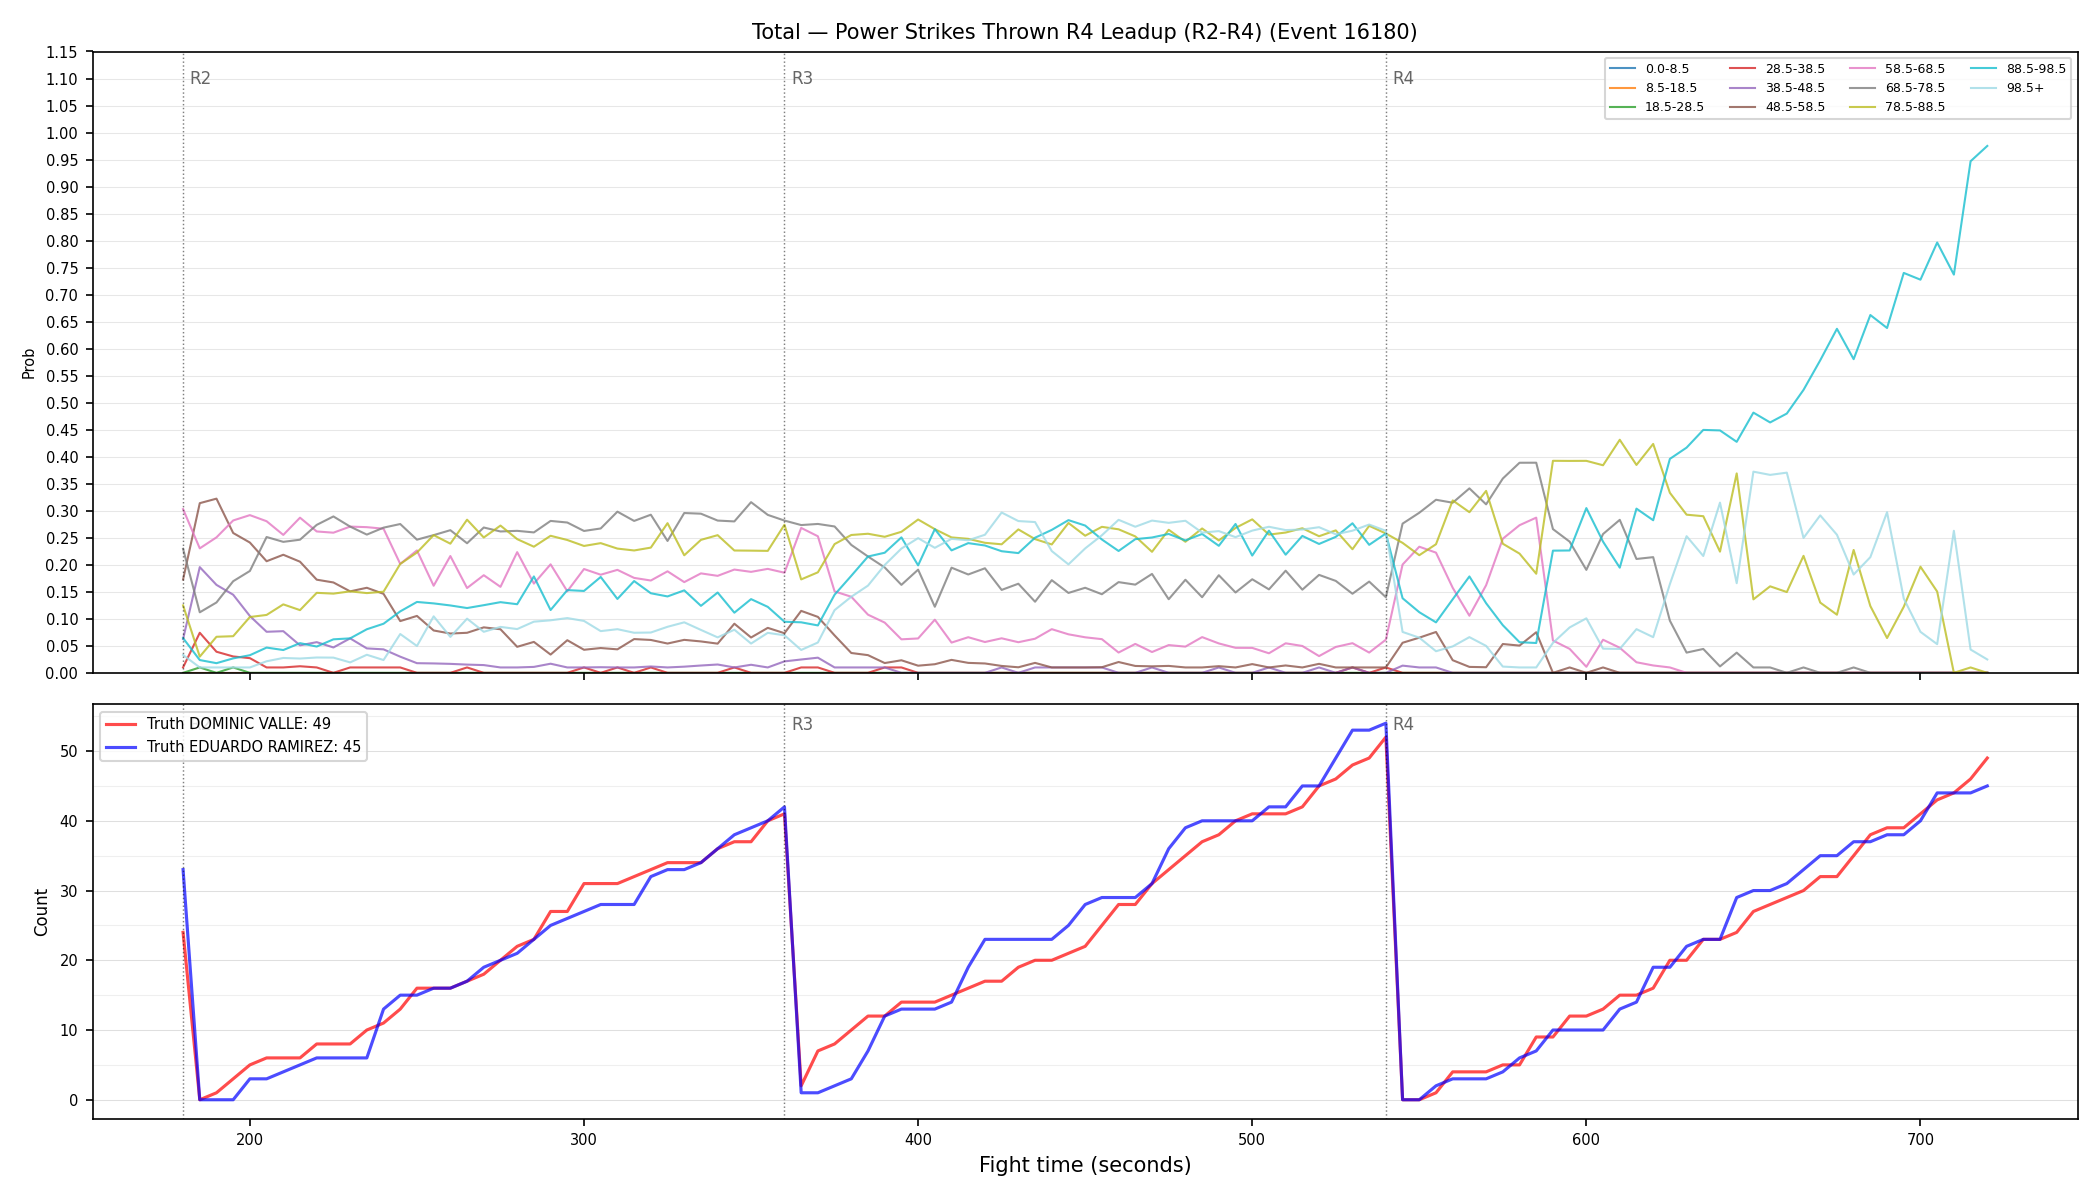The height and width of the screenshot is (1200, 2100).
Task: Click the 30 tick on the Count axis
Action: tap(68, 891)
